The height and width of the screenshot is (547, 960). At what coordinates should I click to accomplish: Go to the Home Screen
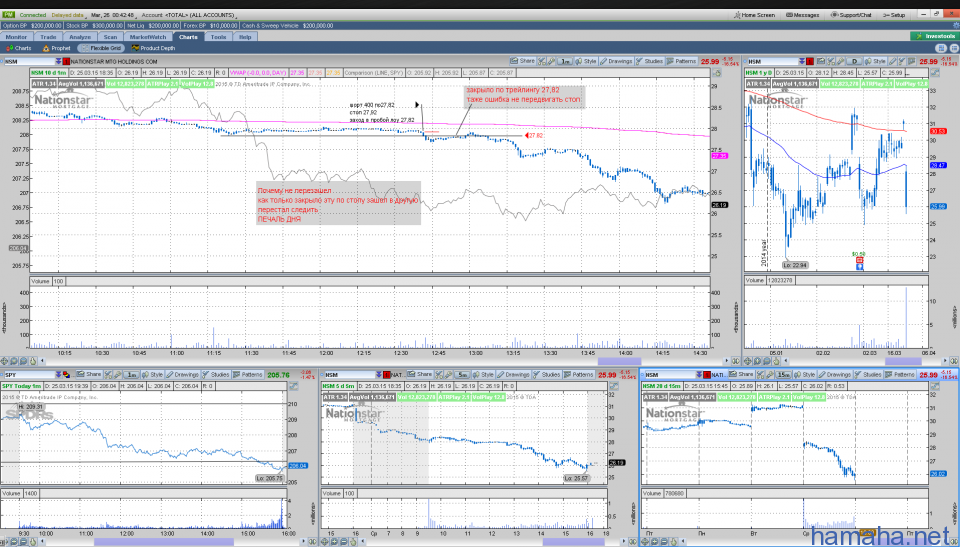click(754, 15)
